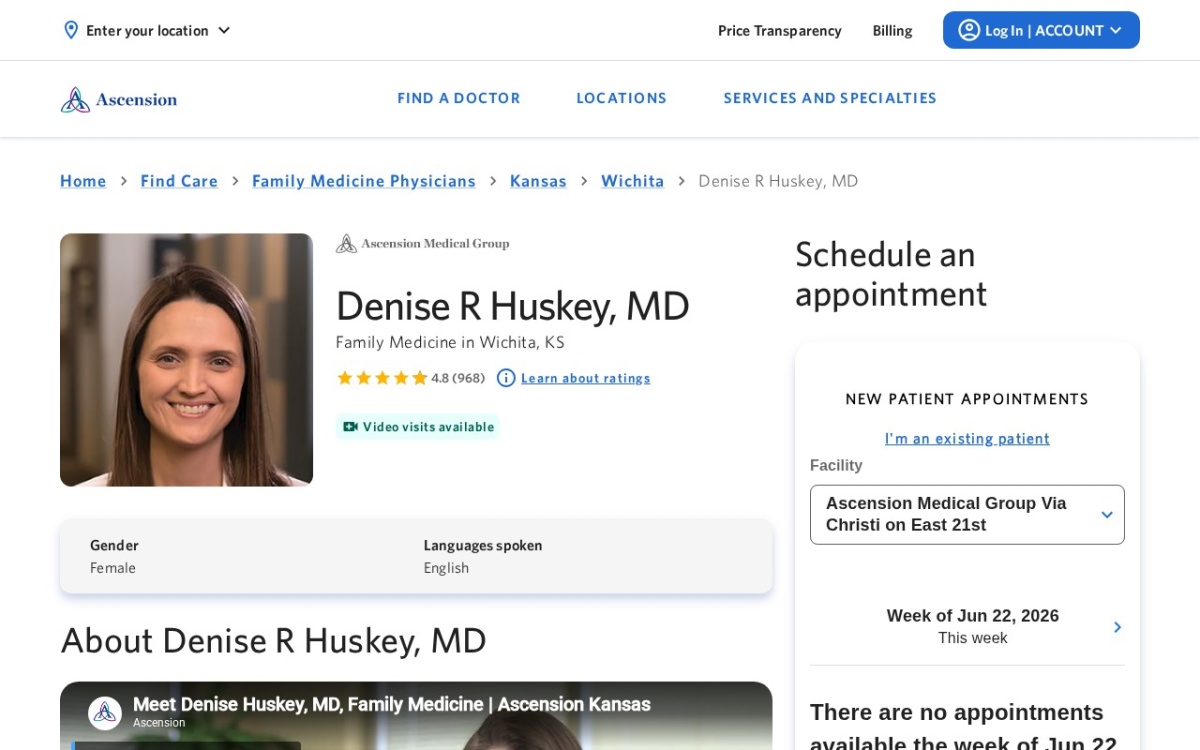1200x750 pixels.
Task: Click the video camera icon
Action: [x=350, y=427]
